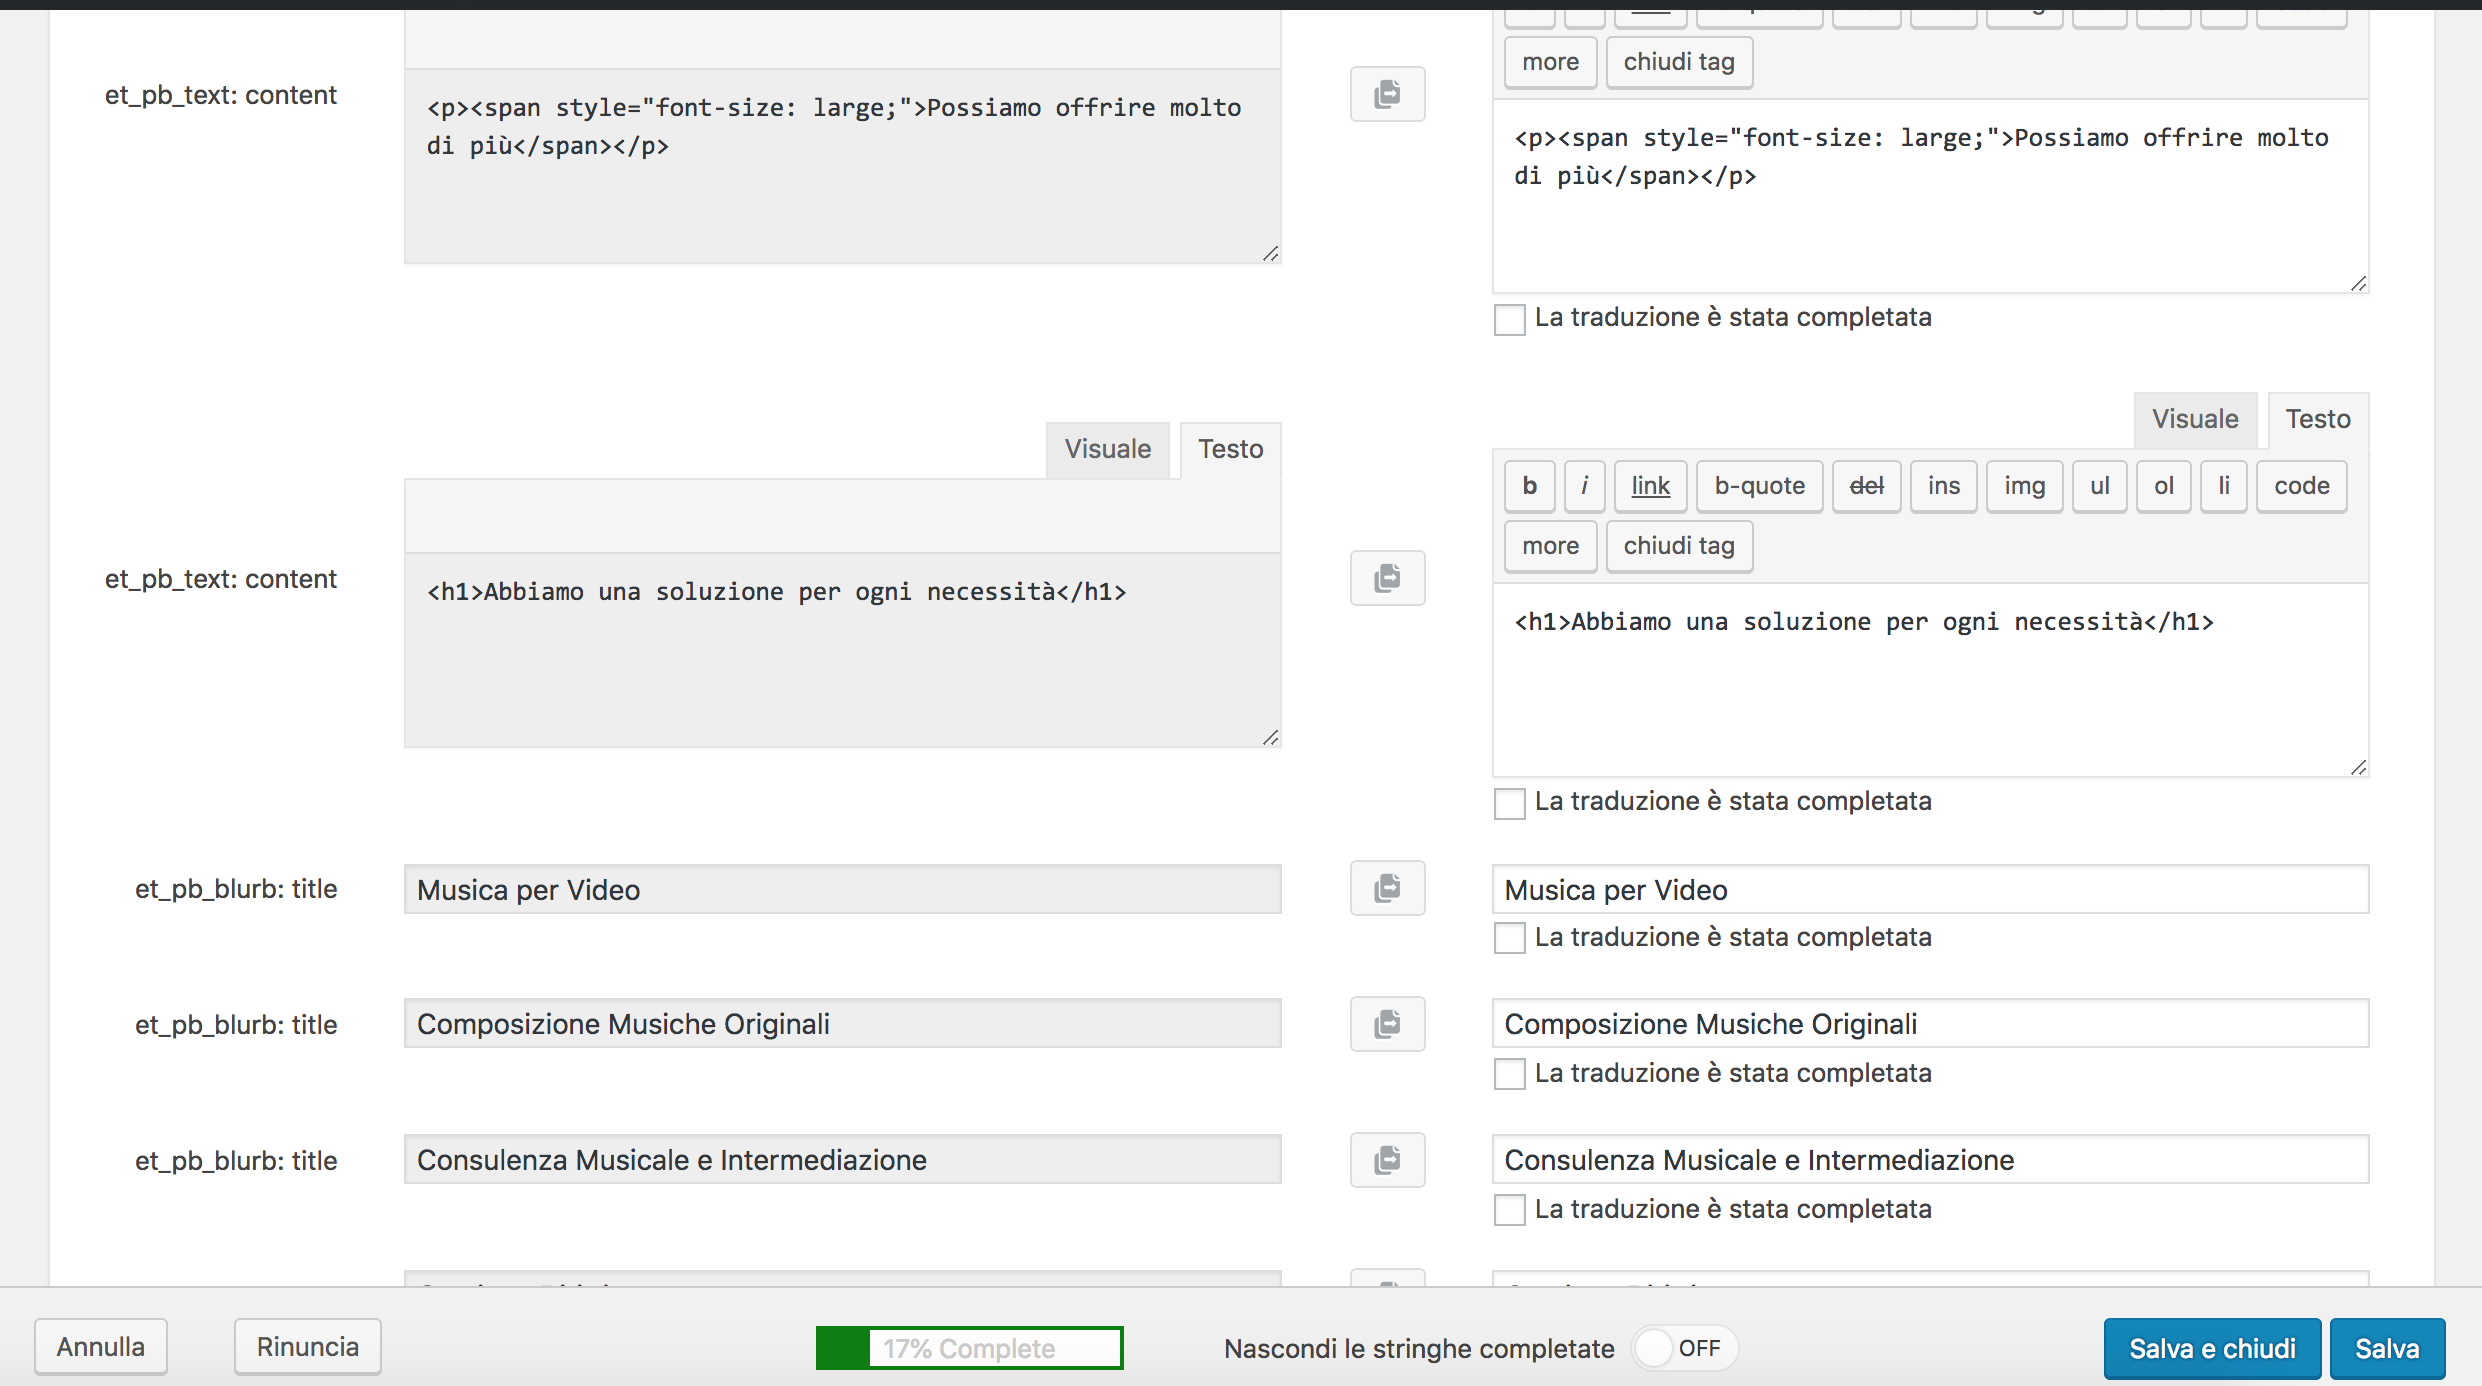
Task: Click the italic 'i' quicktag button
Action: (x=1584, y=486)
